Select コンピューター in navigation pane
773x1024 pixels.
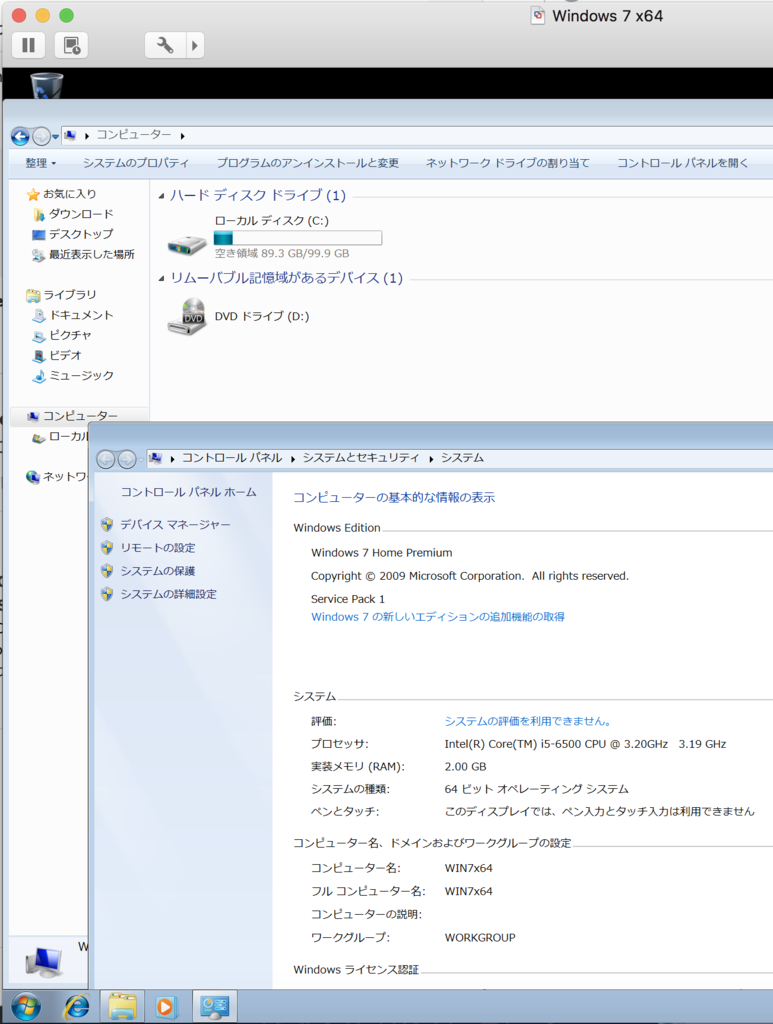coord(80,416)
